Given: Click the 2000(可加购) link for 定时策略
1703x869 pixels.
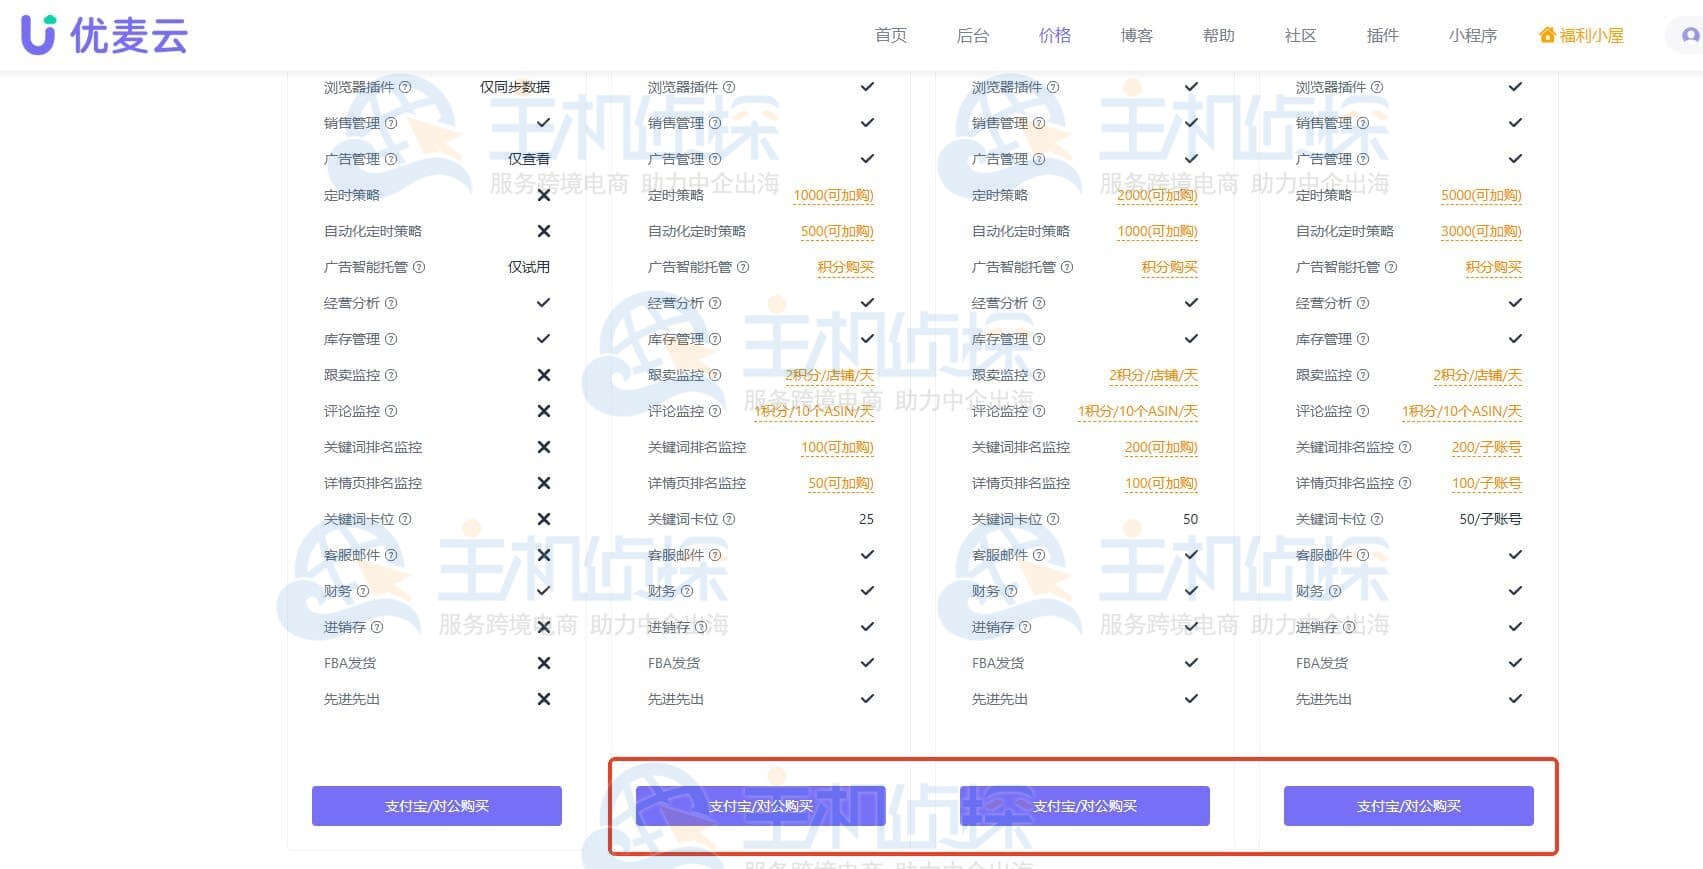Looking at the screenshot, I should 1157,195.
